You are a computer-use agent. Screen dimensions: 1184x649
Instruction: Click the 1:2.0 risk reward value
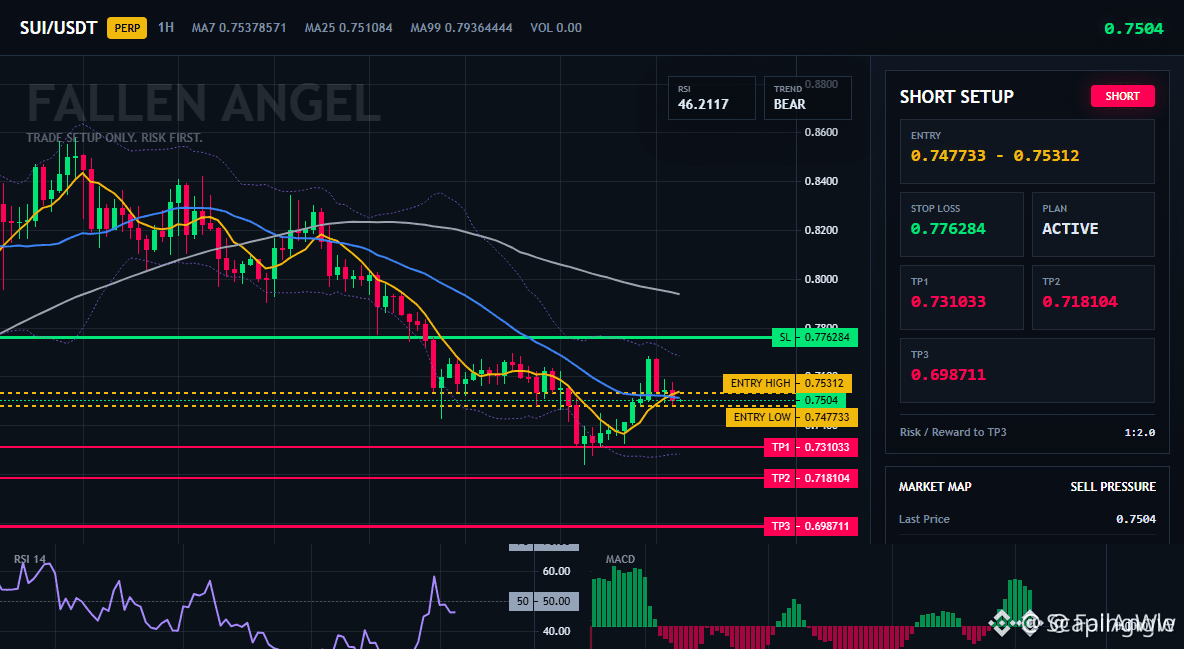[x=1139, y=433]
